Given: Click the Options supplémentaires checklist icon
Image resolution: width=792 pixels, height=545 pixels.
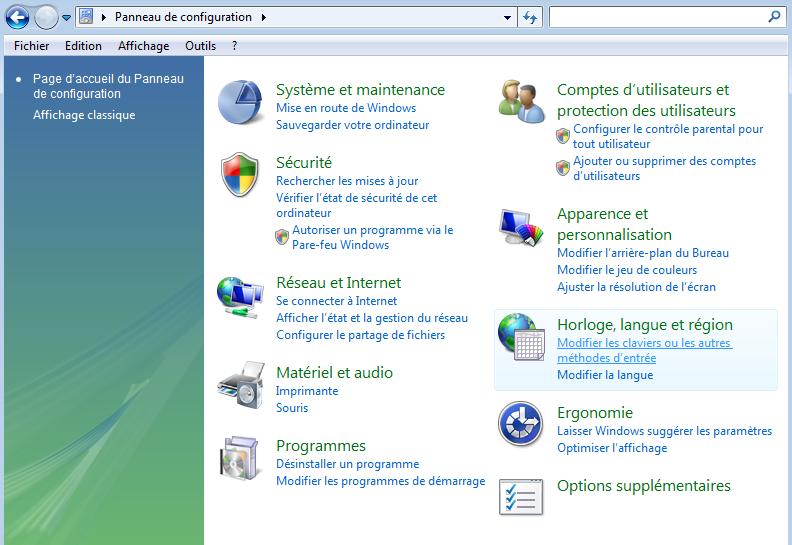Looking at the screenshot, I should 521,497.
